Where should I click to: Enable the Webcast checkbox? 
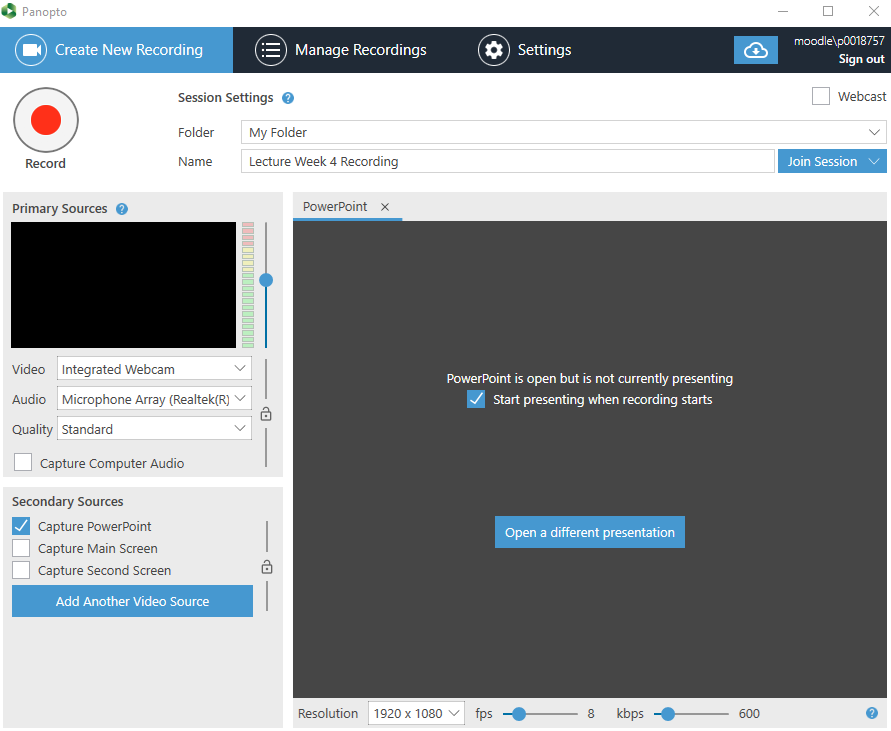pyautogui.click(x=821, y=95)
